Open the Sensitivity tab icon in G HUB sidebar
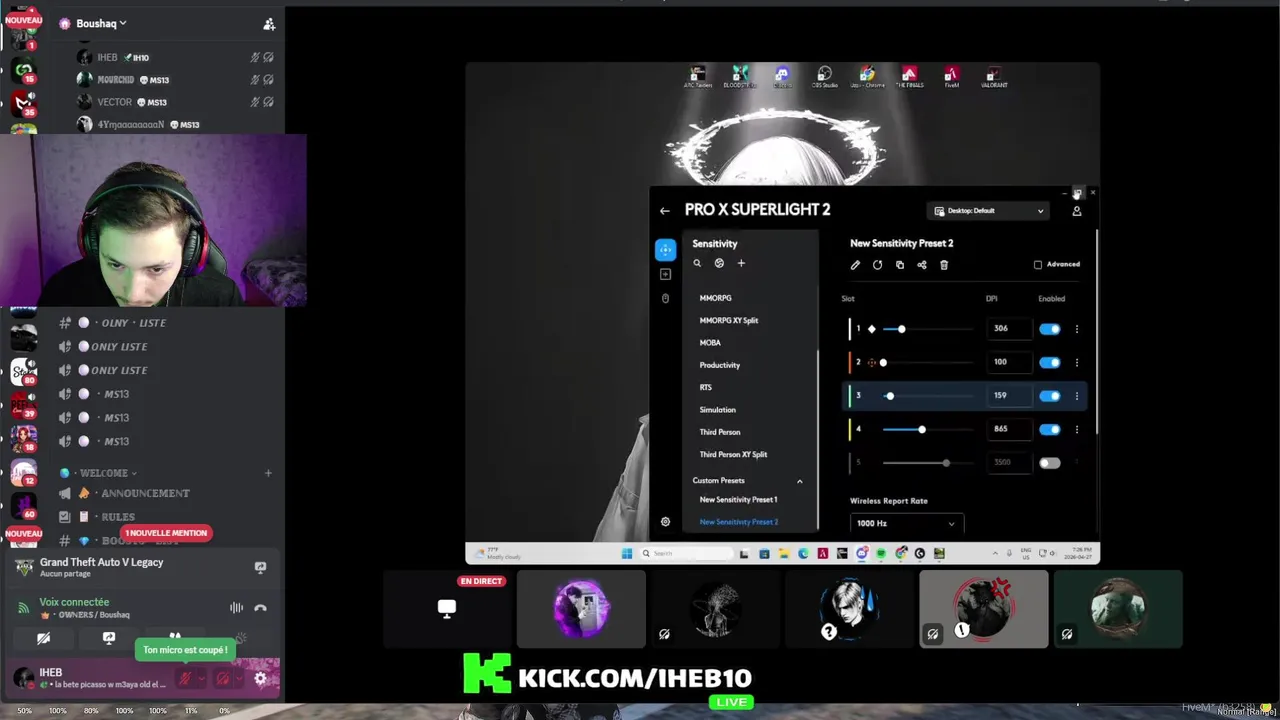This screenshot has height=720, width=1280. 665,249
